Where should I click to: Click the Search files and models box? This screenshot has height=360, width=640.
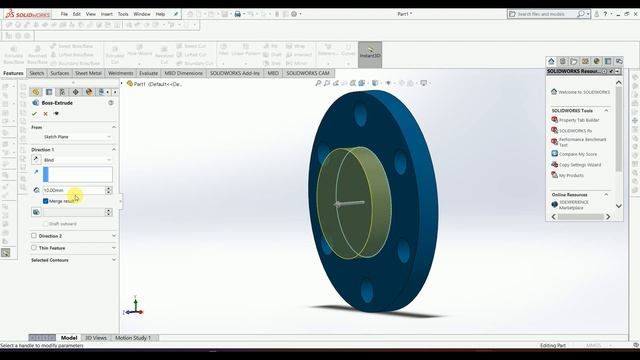pyautogui.click(x=549, y=14)
